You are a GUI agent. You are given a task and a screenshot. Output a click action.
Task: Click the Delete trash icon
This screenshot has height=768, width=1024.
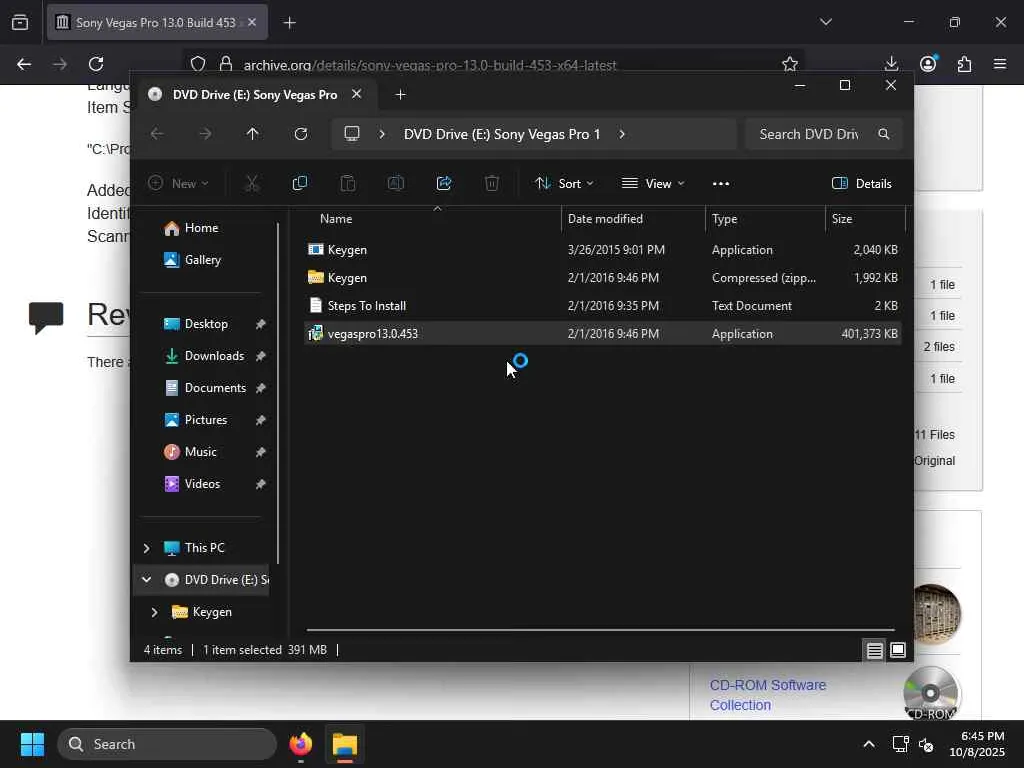click(x=492, y=184)
